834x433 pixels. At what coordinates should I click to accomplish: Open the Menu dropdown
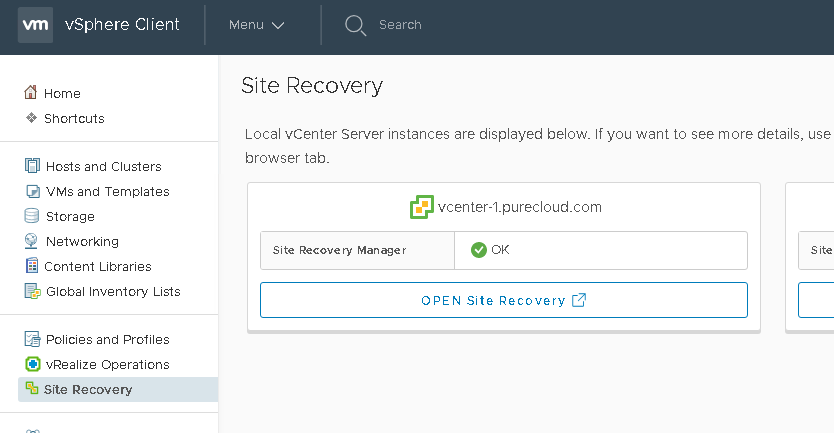(x=256, y=25)
